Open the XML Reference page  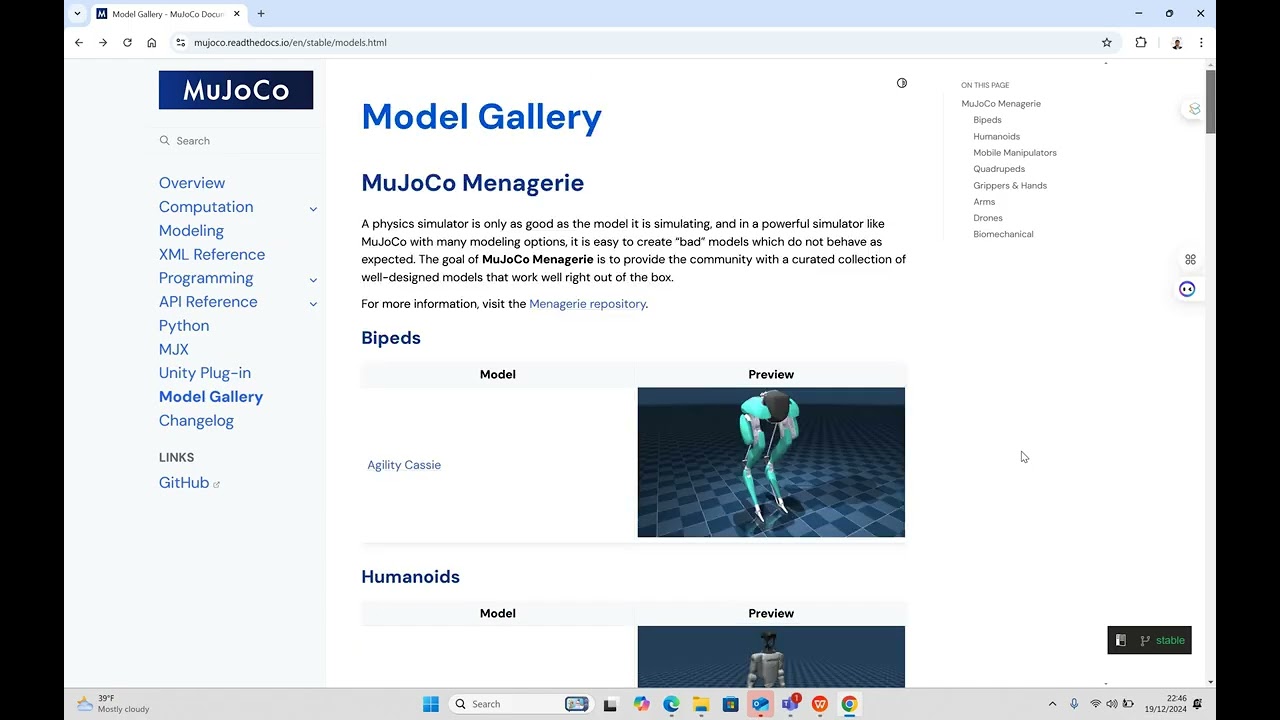[x=212, y=255]
